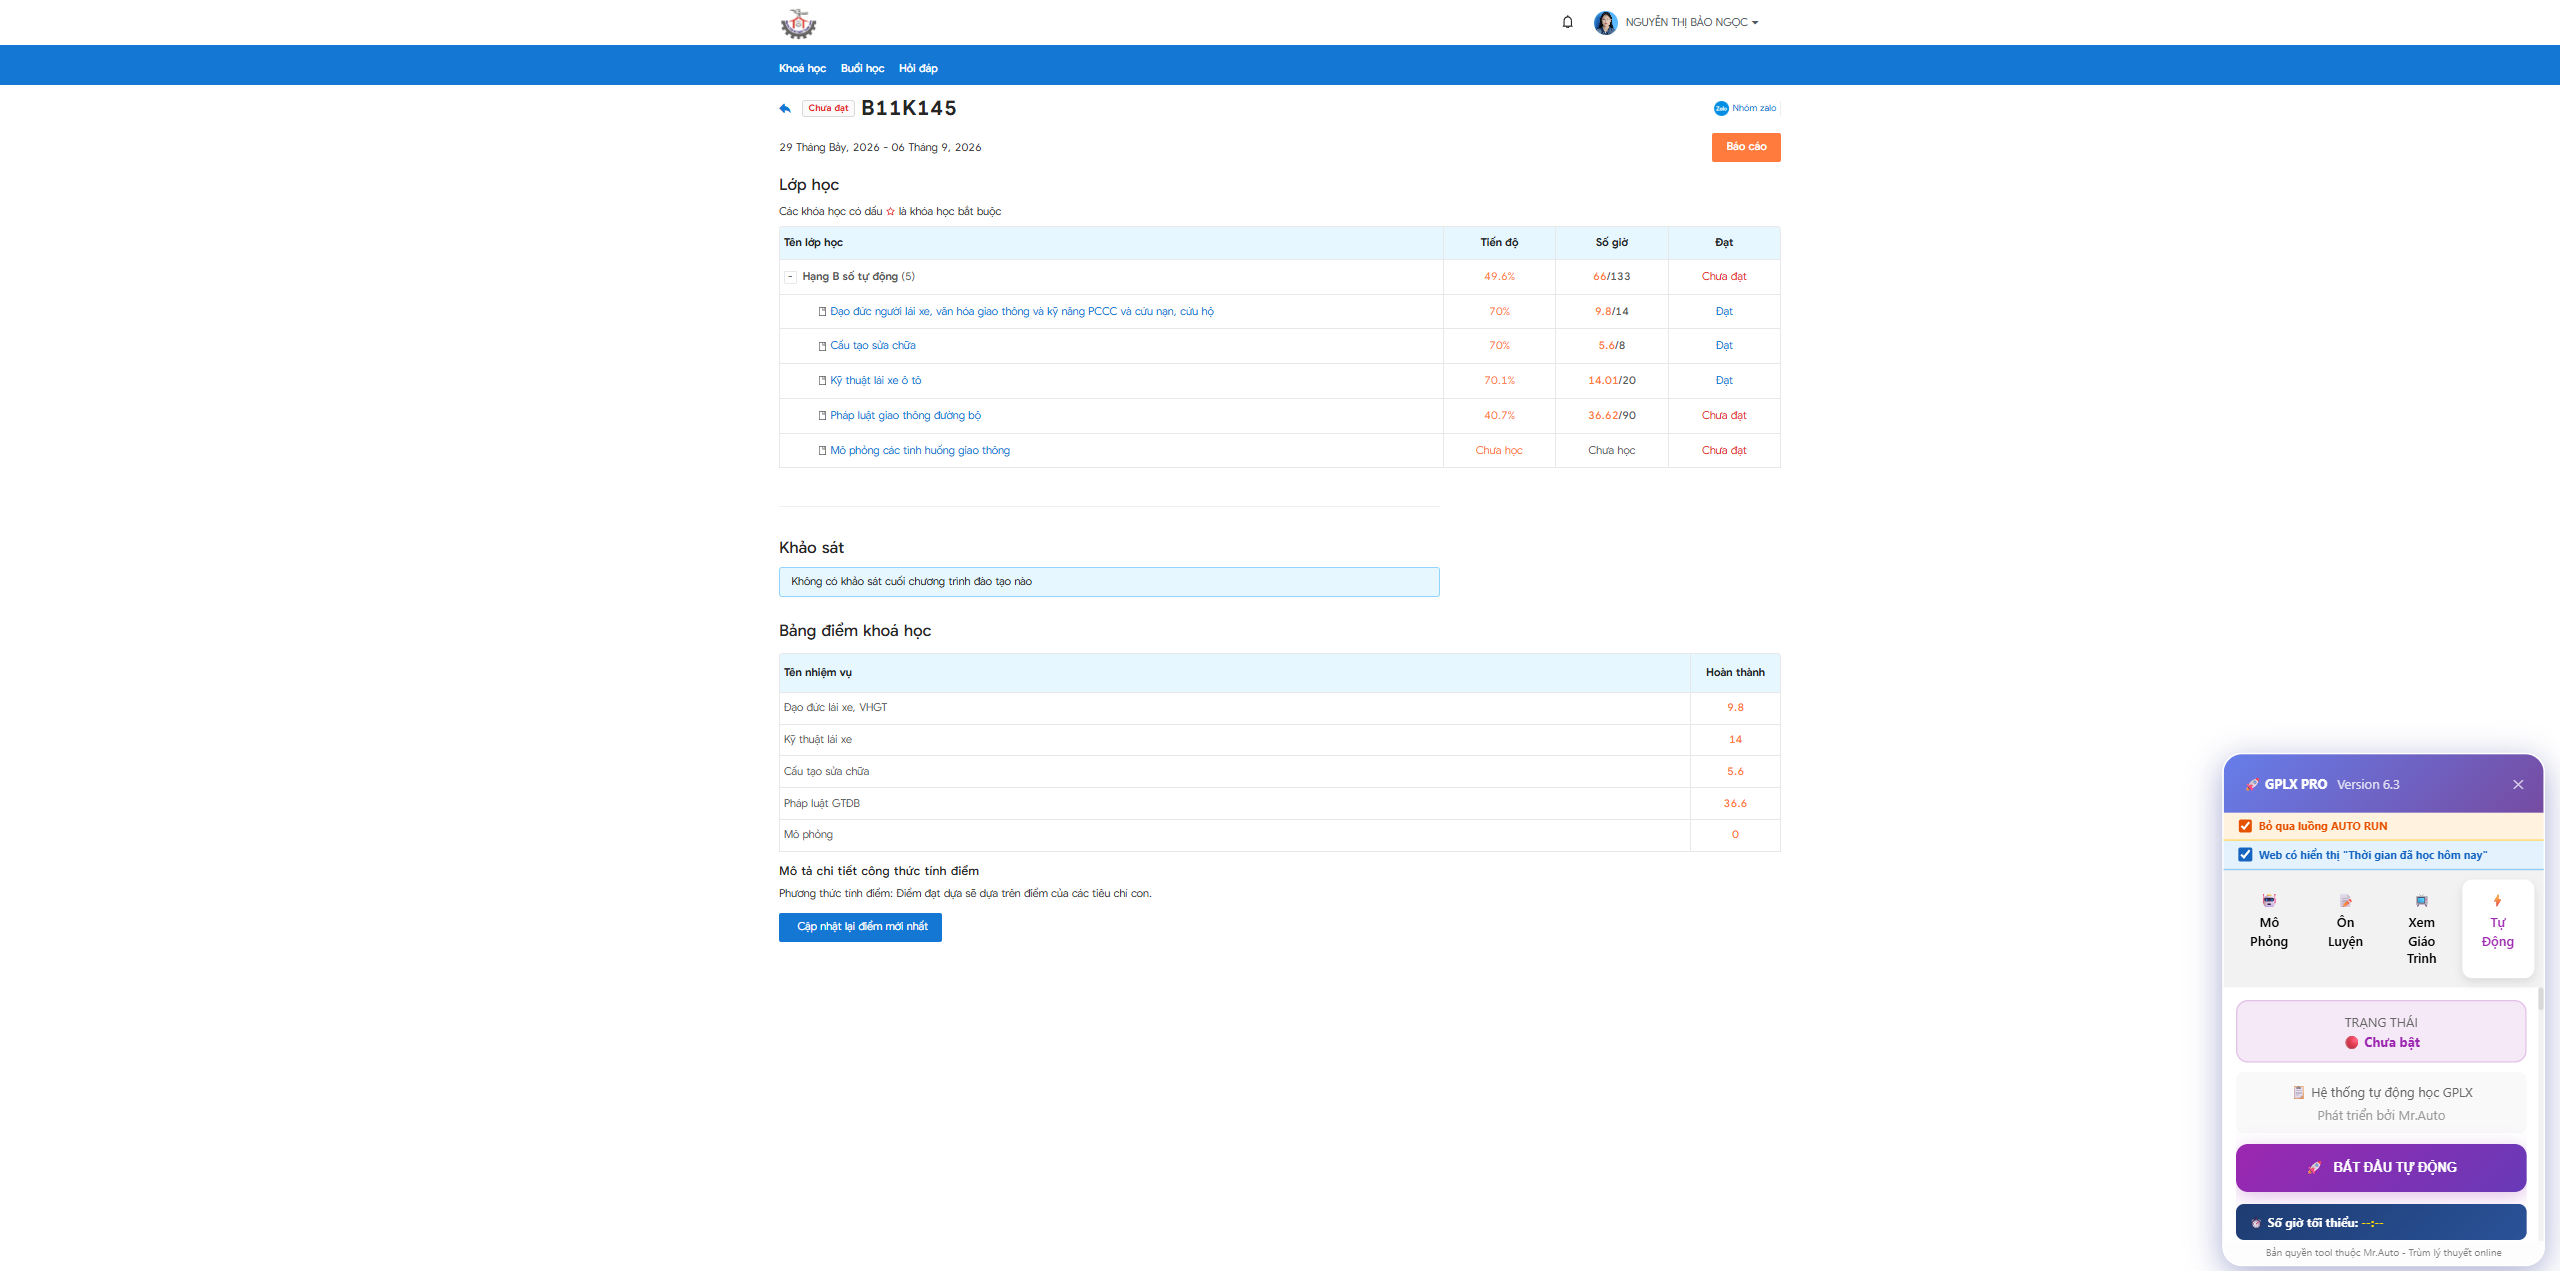2560x1271 pixels.
Task: Click the Pháp luật GTĐB score row
Action: click(x=1279, y=803)
